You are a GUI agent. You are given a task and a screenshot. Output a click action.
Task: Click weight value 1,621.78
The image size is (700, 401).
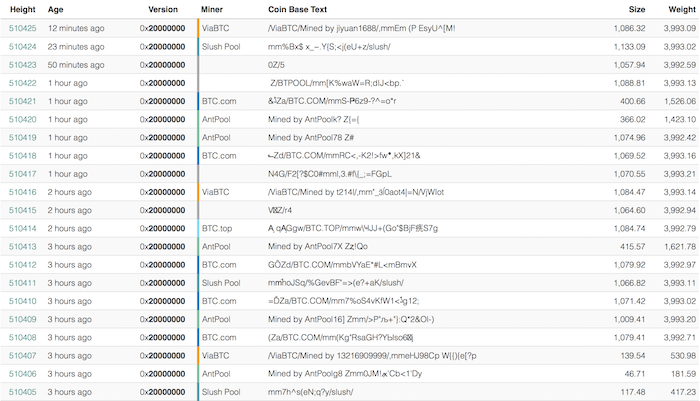click(679, 246)
